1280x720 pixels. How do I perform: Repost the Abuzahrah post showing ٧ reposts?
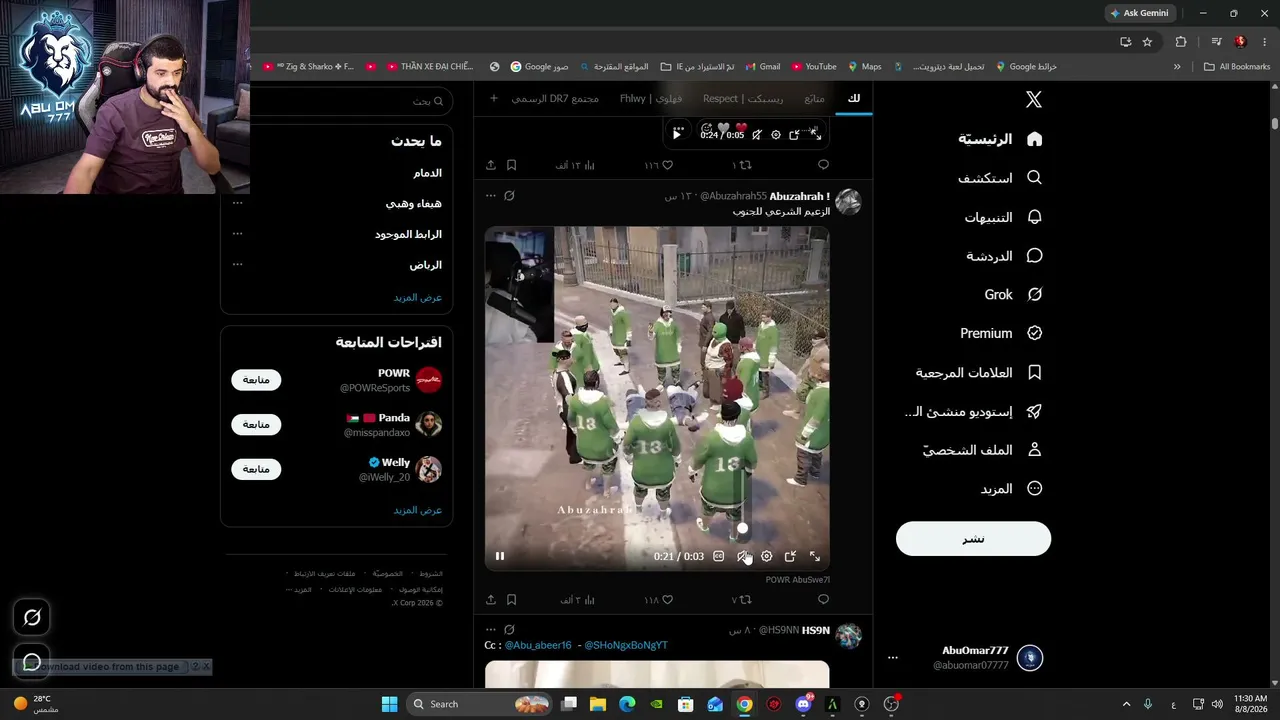(741, 600)
